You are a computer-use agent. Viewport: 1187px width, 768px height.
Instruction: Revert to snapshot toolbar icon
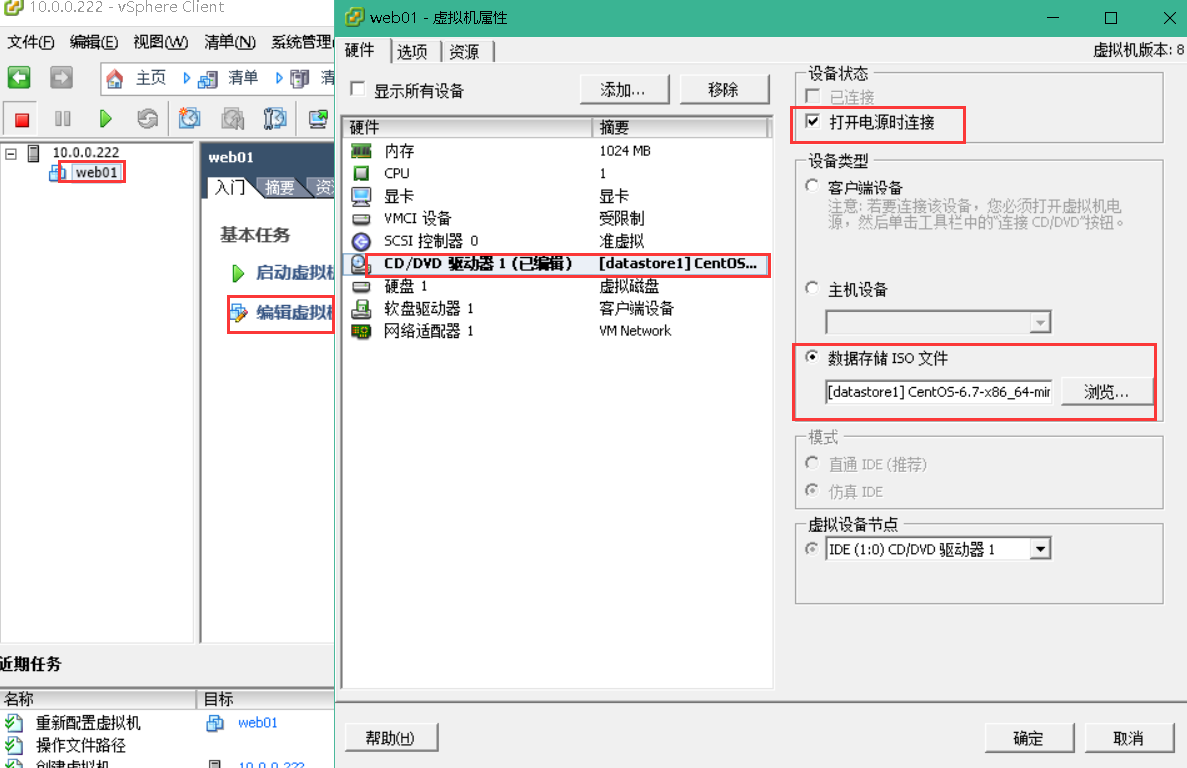[232, 118]
